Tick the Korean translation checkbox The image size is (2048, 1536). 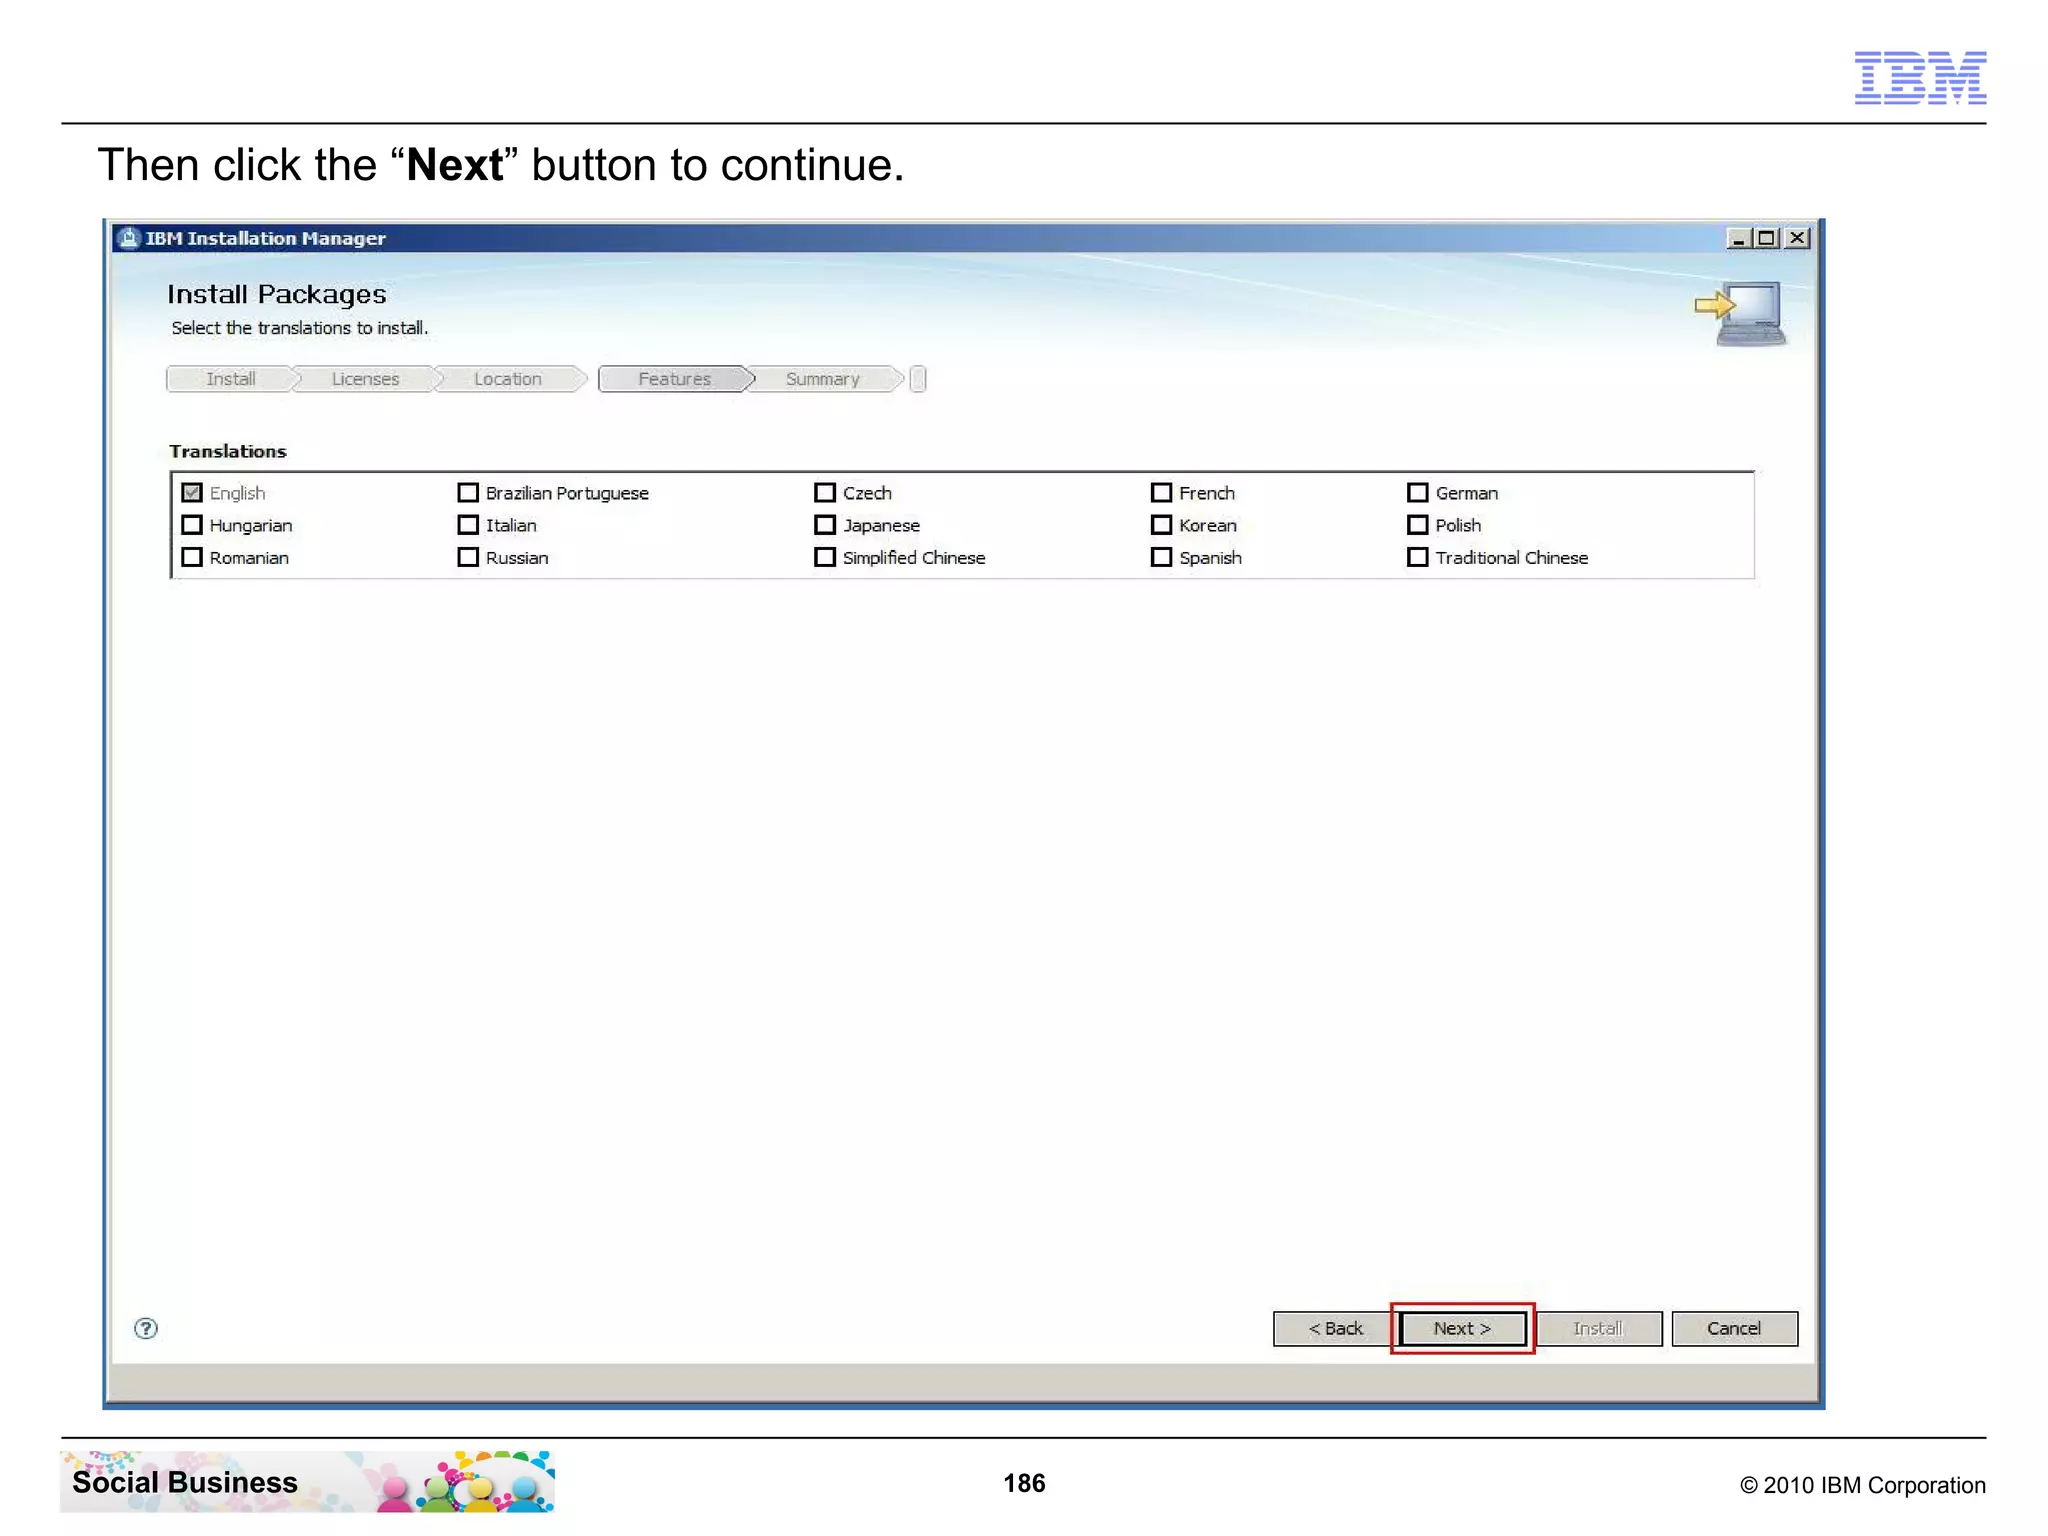(x=1161, y=525)
